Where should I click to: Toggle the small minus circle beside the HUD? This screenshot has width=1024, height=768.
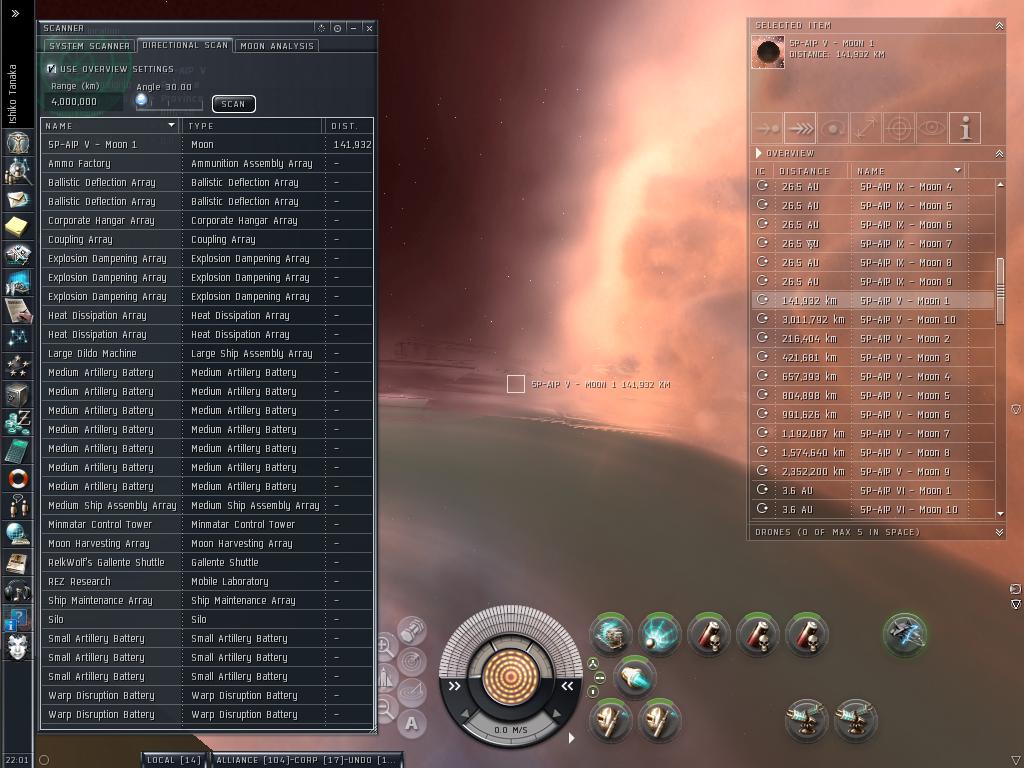coord(599,677)
